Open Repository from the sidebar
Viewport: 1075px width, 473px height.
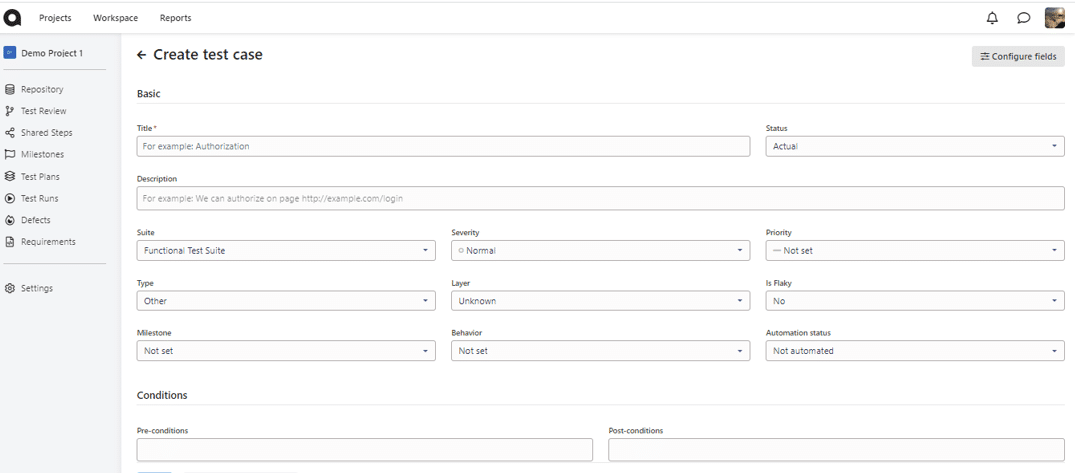point(41,89)
